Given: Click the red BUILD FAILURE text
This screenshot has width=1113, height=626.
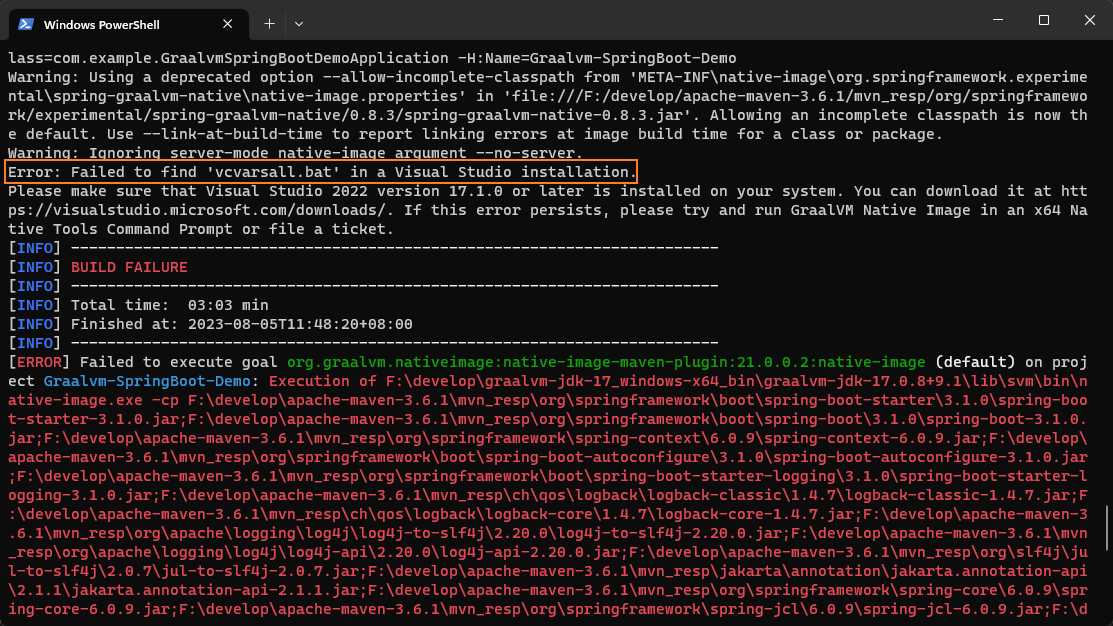Looking at the screenshot, I should click(129, 268).
